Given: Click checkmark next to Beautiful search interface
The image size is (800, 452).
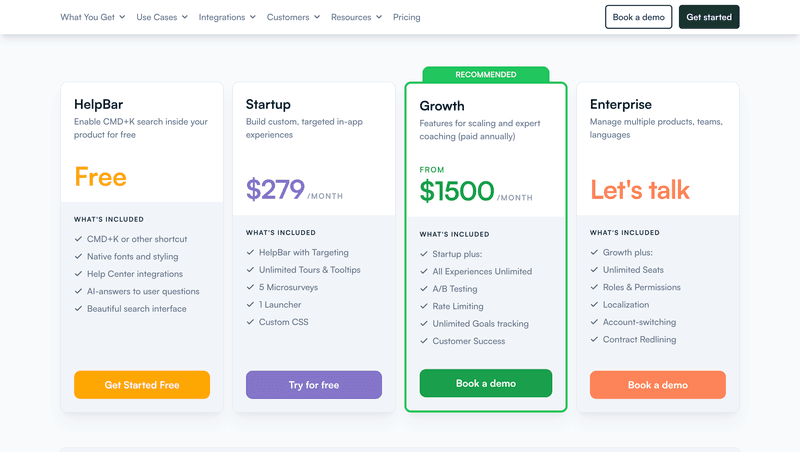Looking at the screenshot, I should pos(78,309).
